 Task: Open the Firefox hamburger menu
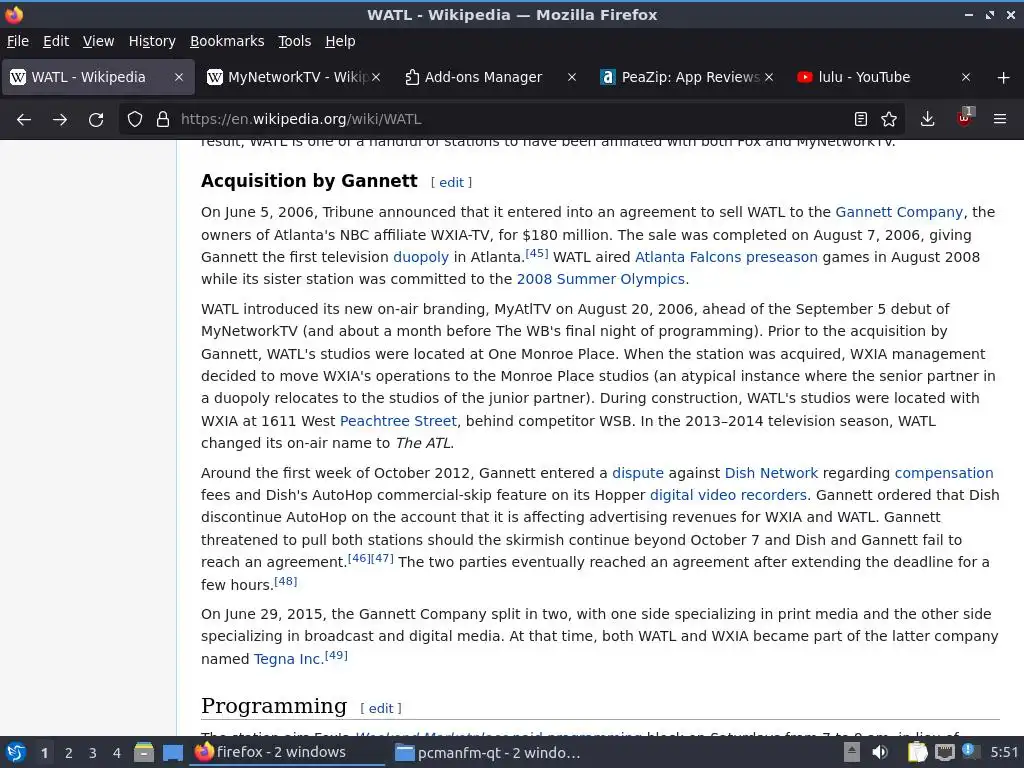click(1000, 120)
